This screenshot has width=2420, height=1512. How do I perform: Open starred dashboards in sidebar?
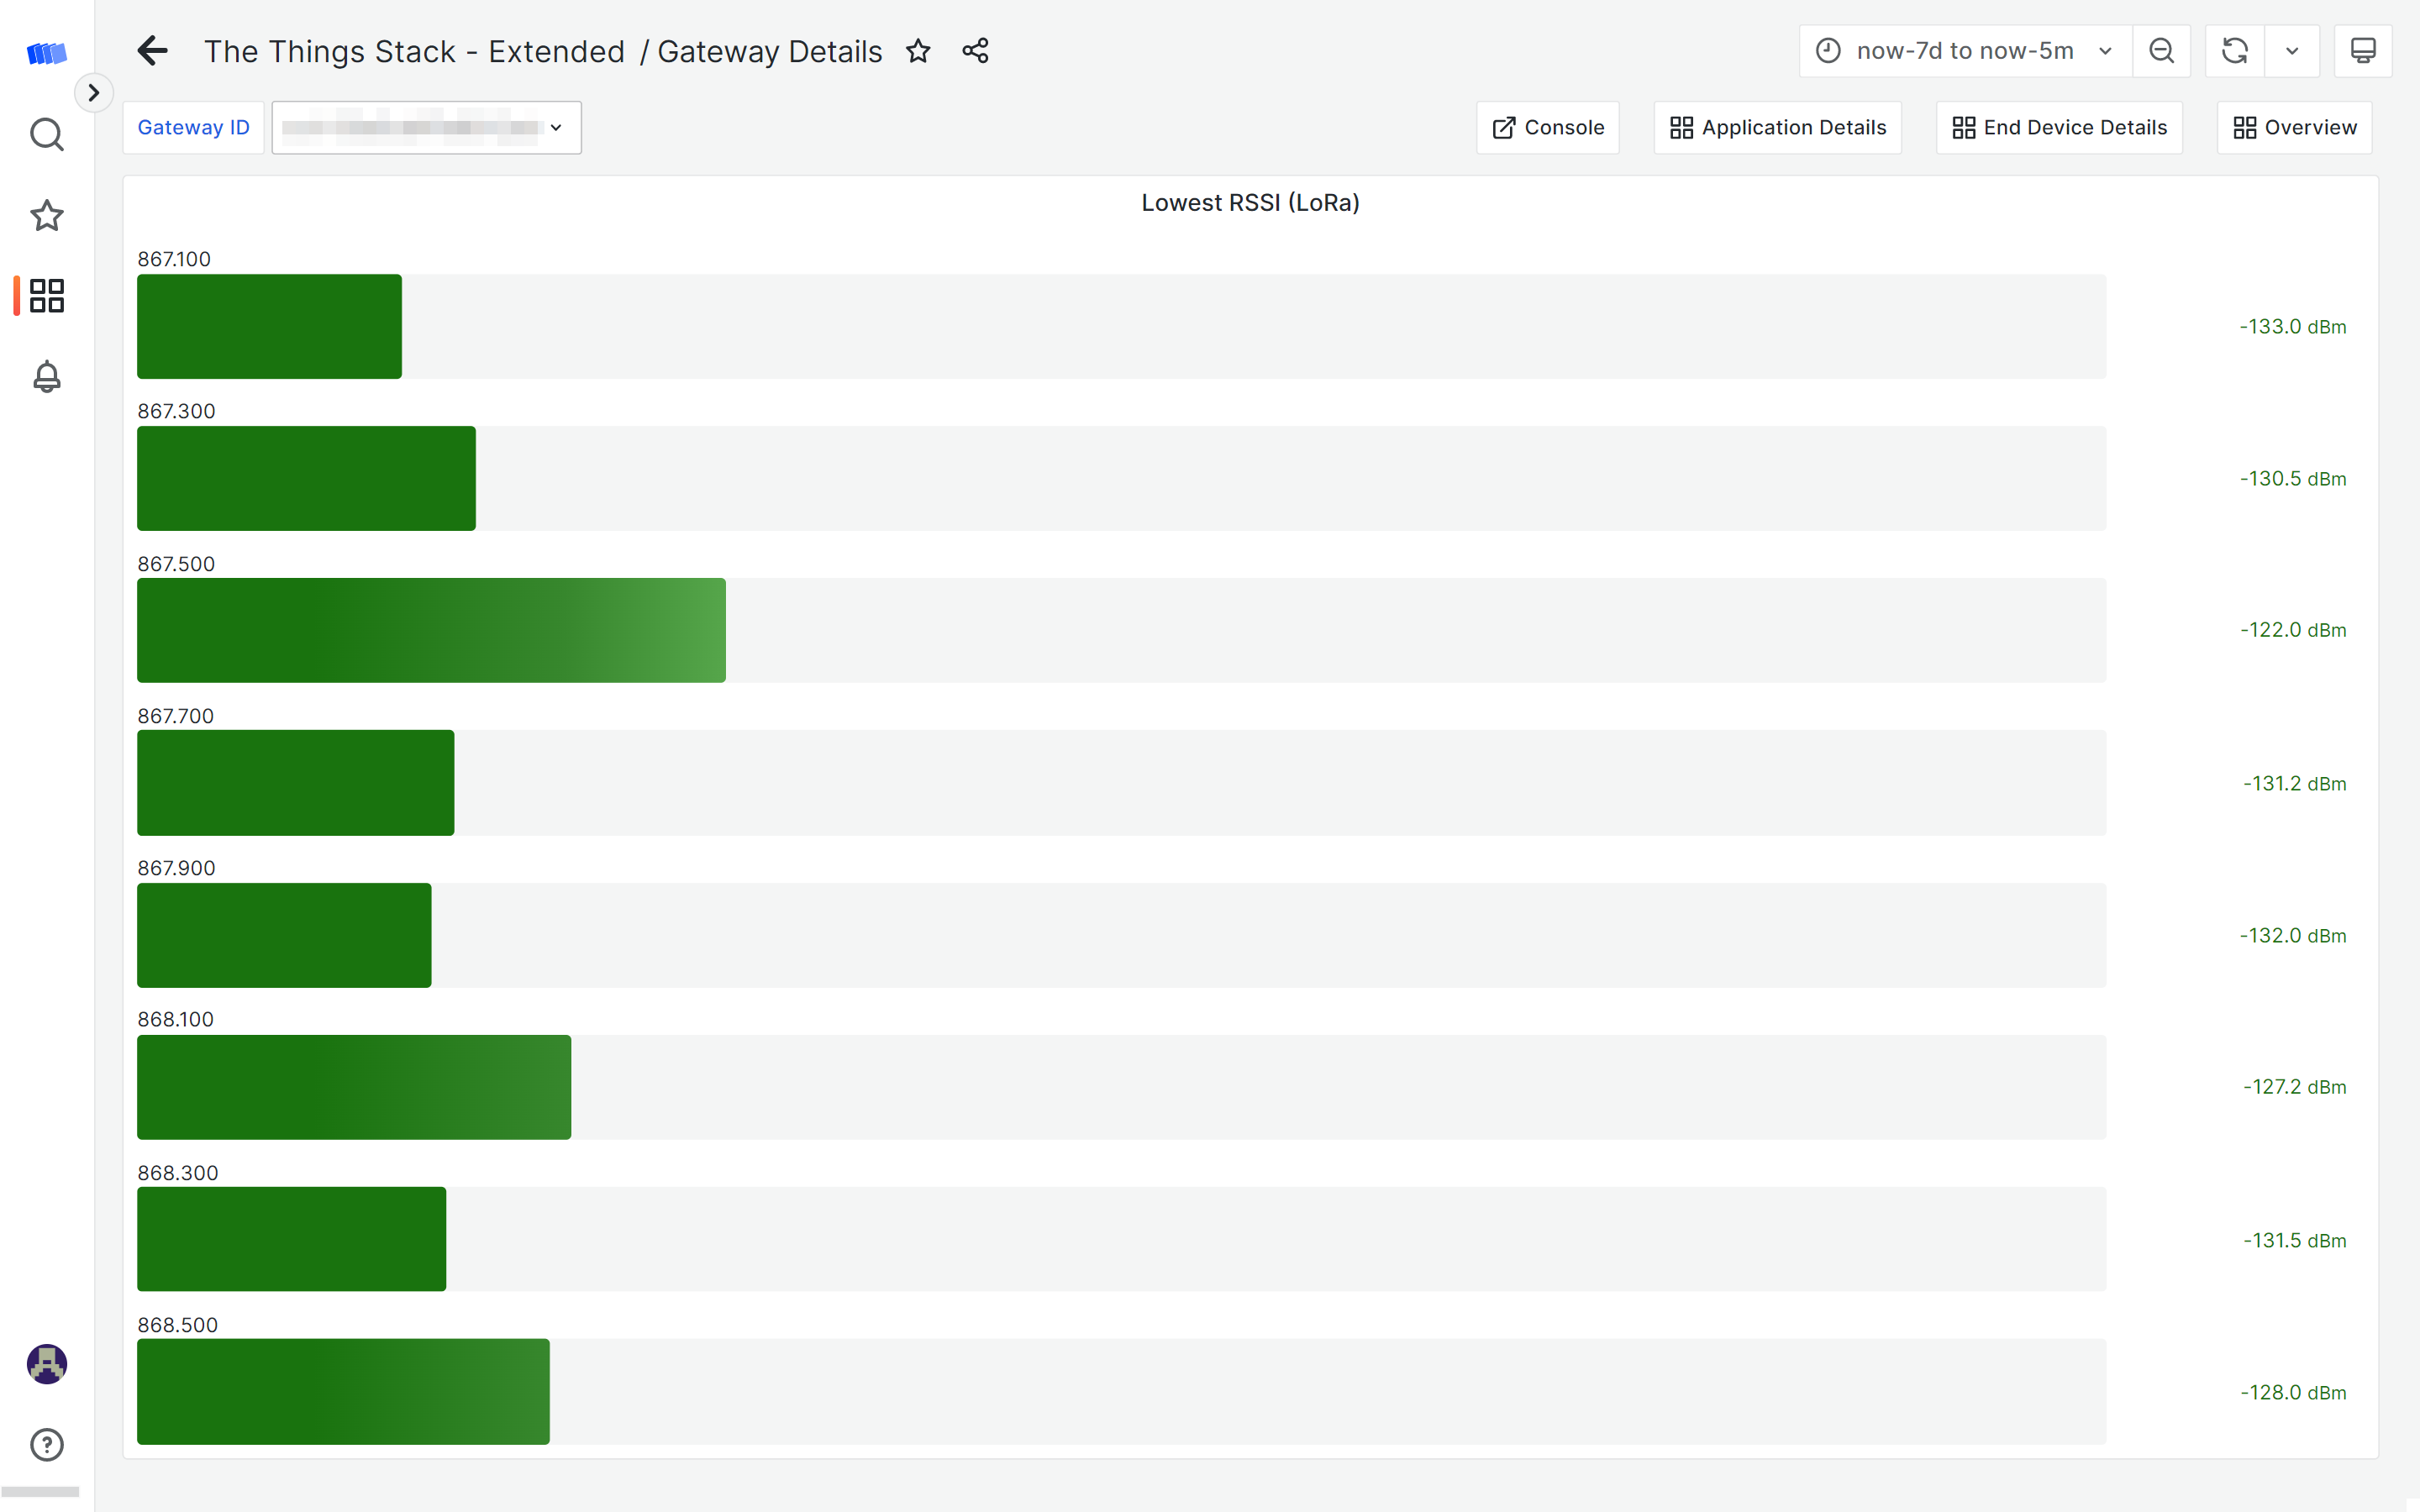47,215
